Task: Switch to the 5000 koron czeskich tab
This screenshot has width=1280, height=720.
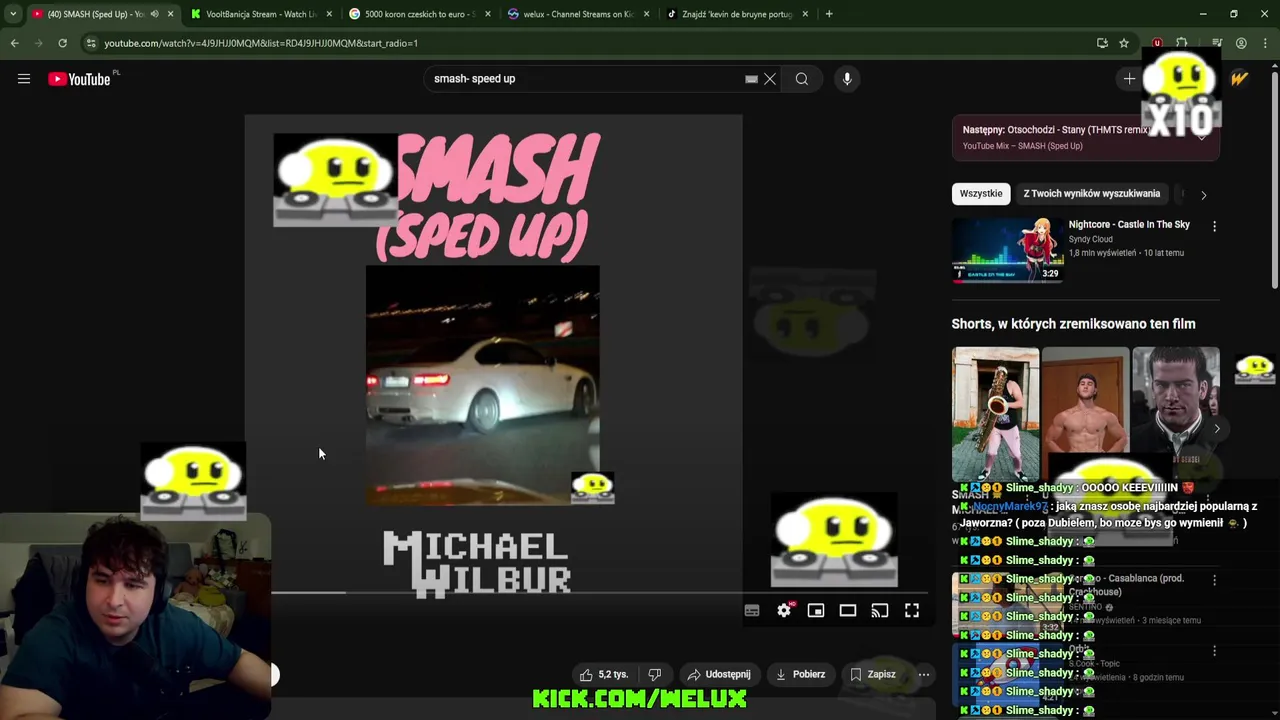Action: [x=420, y=14]
